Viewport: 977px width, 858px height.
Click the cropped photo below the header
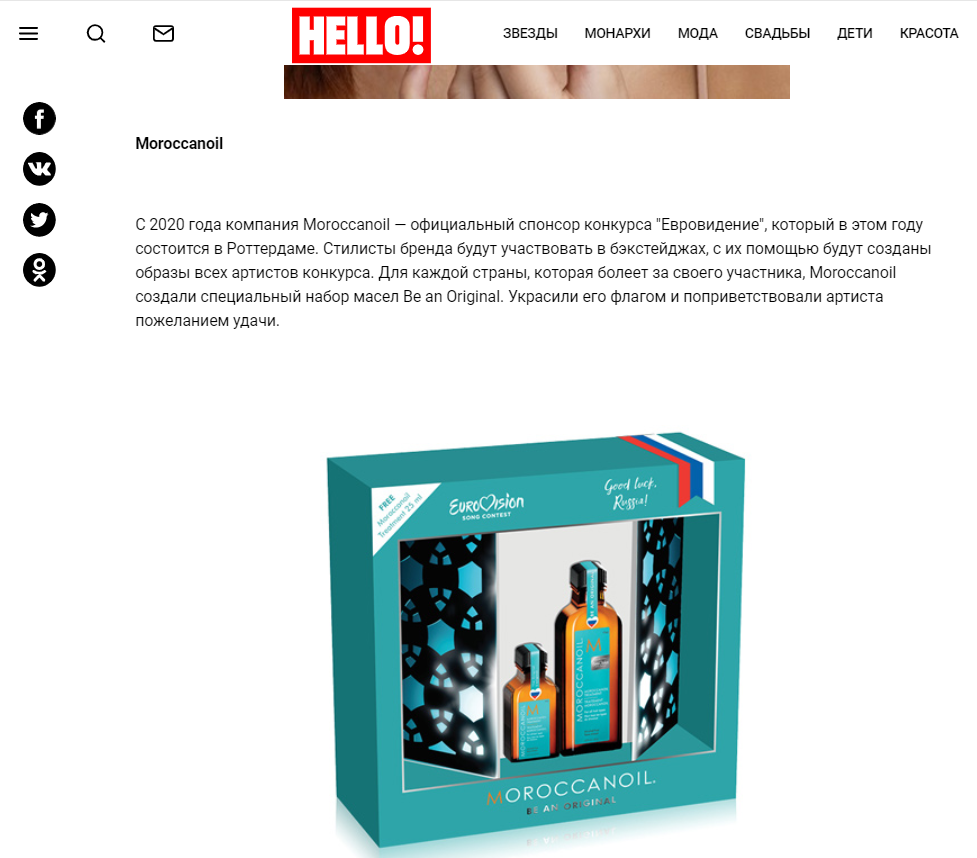click(x=536, y=82)
